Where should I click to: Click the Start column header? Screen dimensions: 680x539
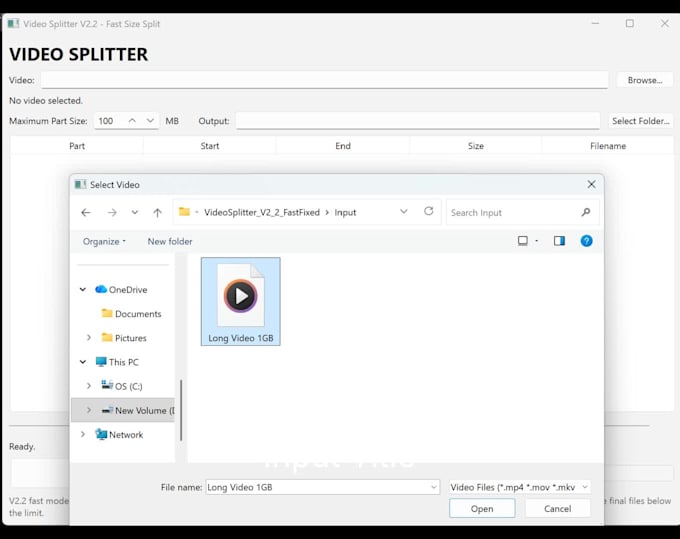pos(210,146)
